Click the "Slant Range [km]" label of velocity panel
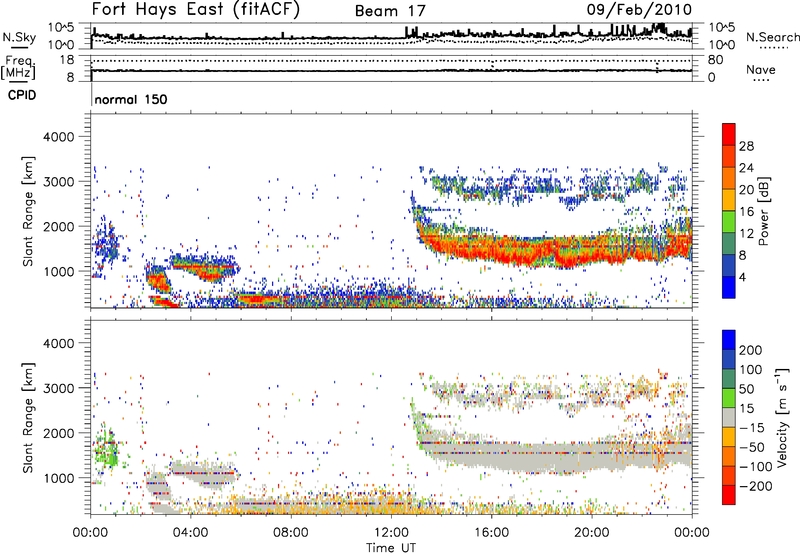The width and height of the screenshot is (800, 554). tap(28, 417)
